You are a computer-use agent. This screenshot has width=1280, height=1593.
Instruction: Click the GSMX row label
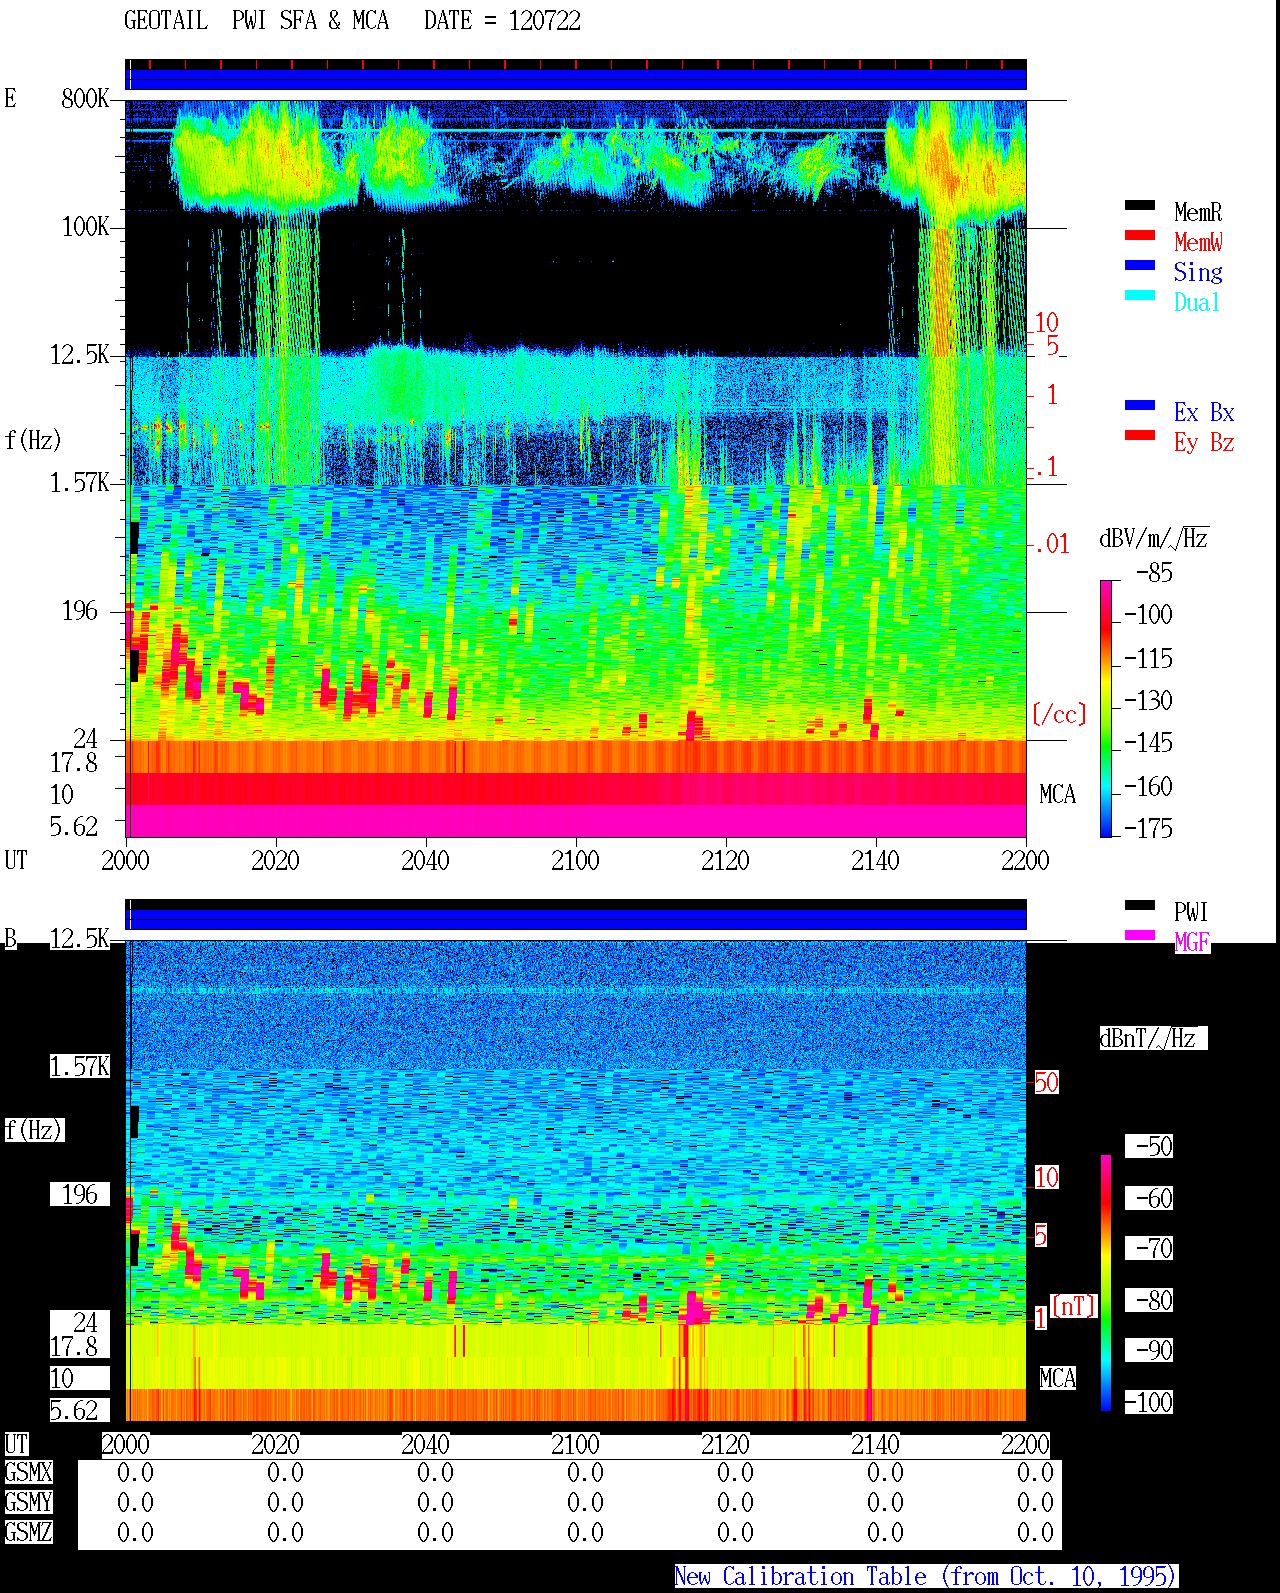pos(28,1473)
